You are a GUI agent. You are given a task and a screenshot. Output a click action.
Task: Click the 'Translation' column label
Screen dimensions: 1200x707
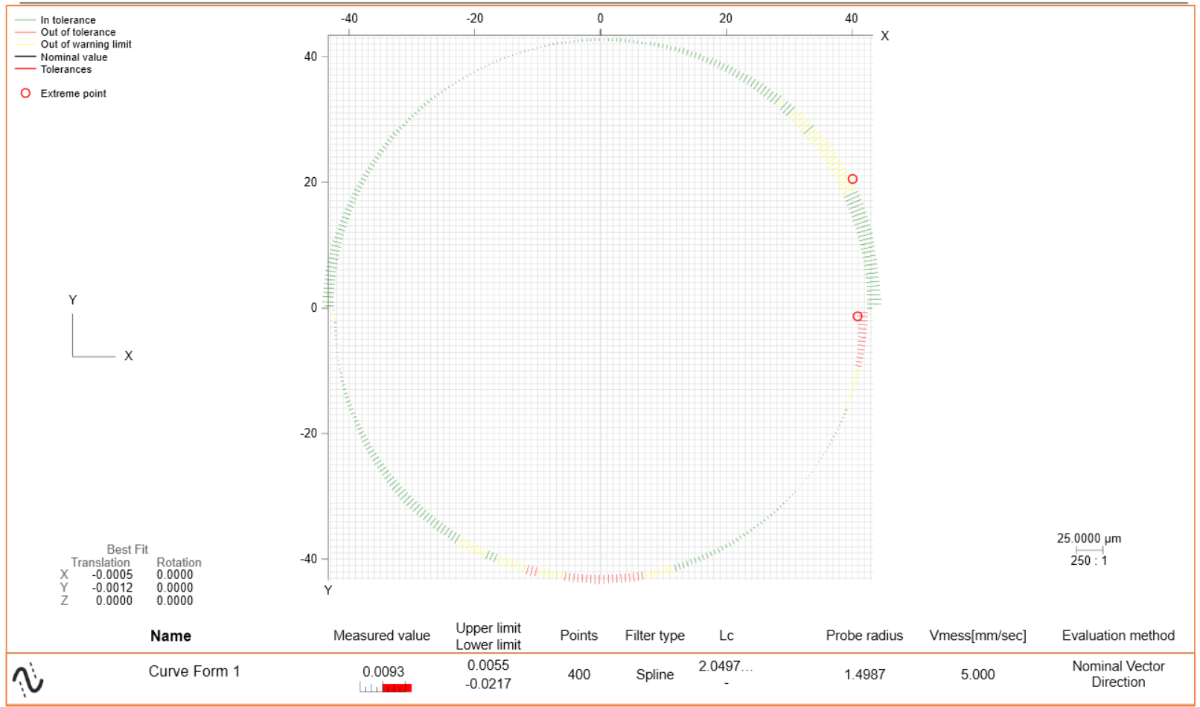[100, 563]
